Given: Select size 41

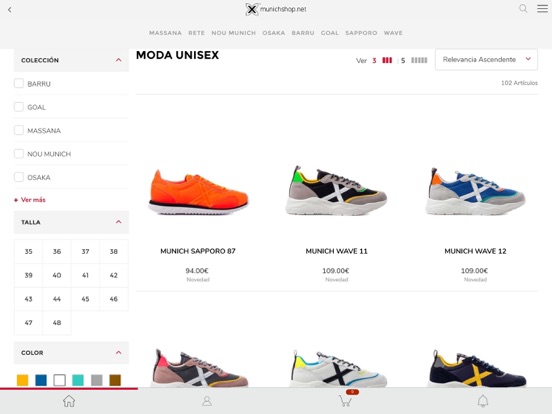Looking at the screenshot, I should click(x=86, y=275).
